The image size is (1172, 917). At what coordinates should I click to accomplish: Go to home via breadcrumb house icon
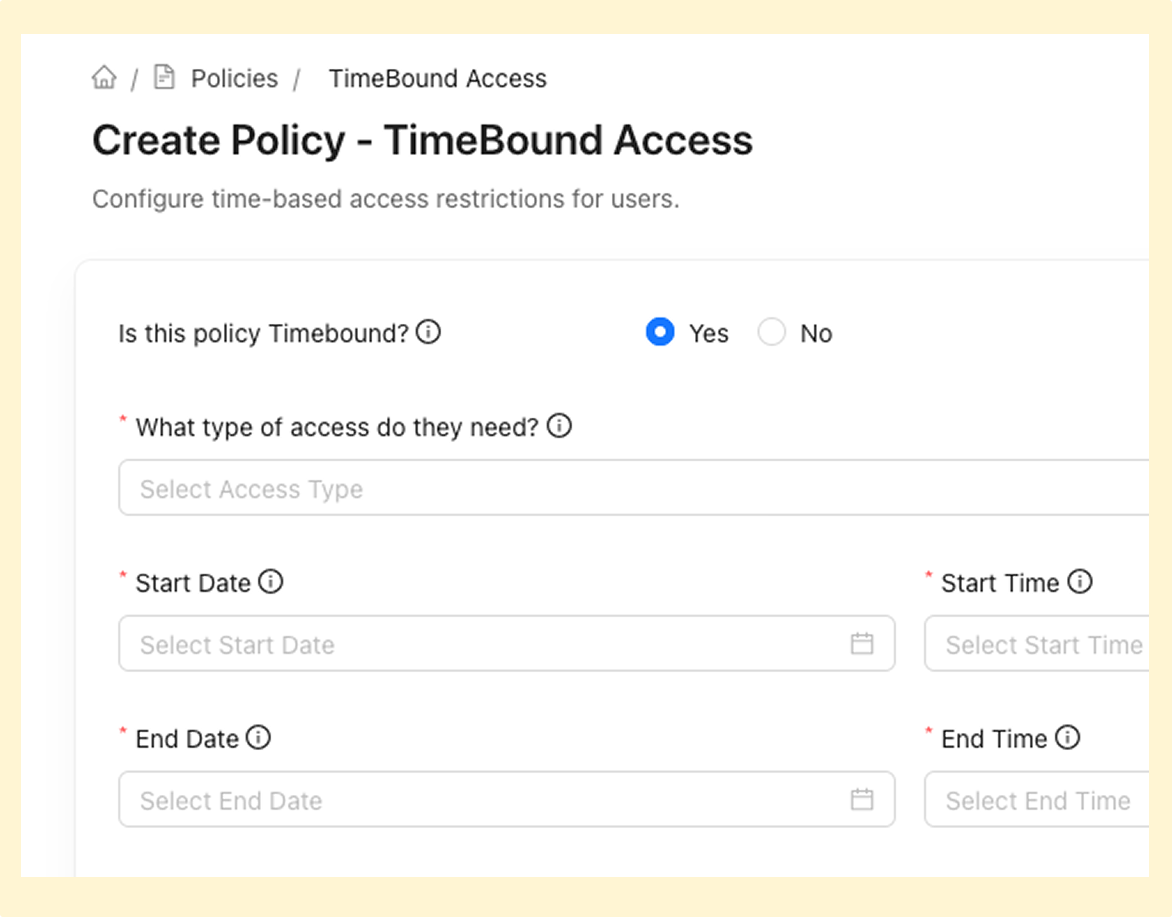pyautogui.click(x=105, y=77)
